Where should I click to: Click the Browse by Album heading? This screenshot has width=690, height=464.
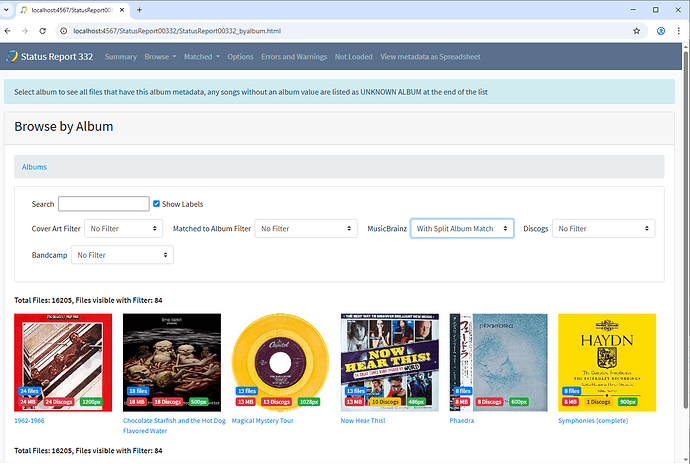pyautogui.click(x=64, y=127)
